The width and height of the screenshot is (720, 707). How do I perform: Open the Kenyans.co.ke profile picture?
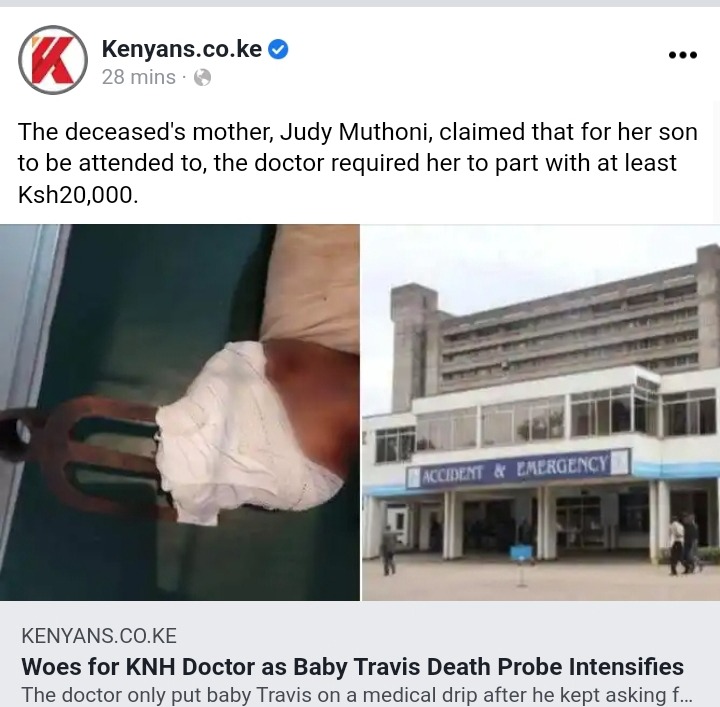[53, 60]
